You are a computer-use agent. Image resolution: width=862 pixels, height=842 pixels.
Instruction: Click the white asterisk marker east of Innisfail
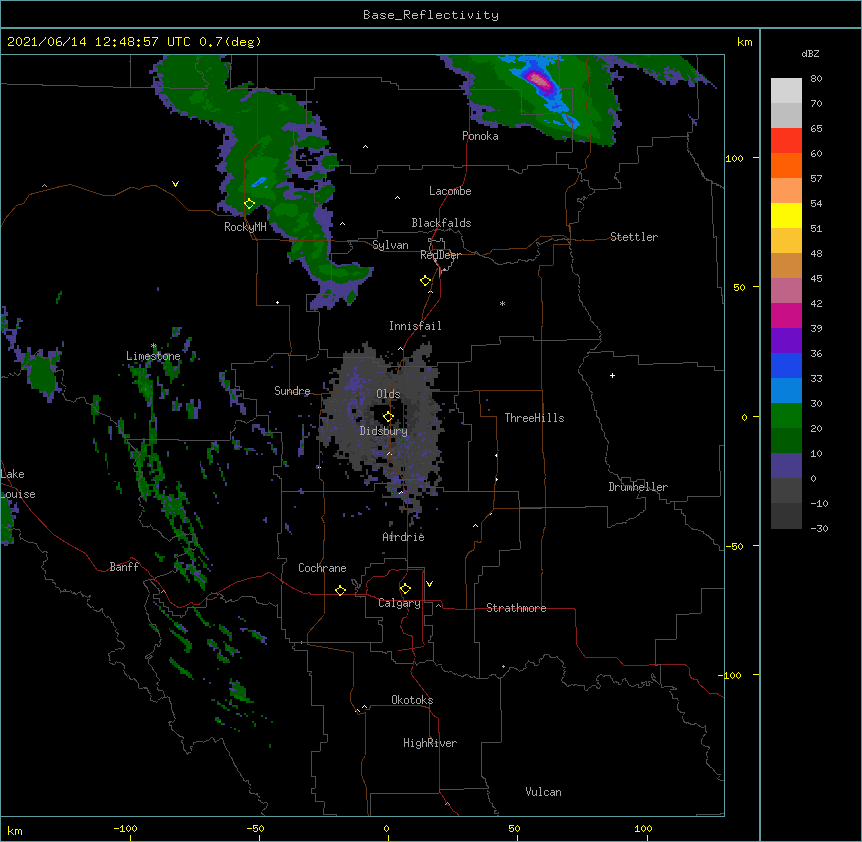click(x=502, y=304)
